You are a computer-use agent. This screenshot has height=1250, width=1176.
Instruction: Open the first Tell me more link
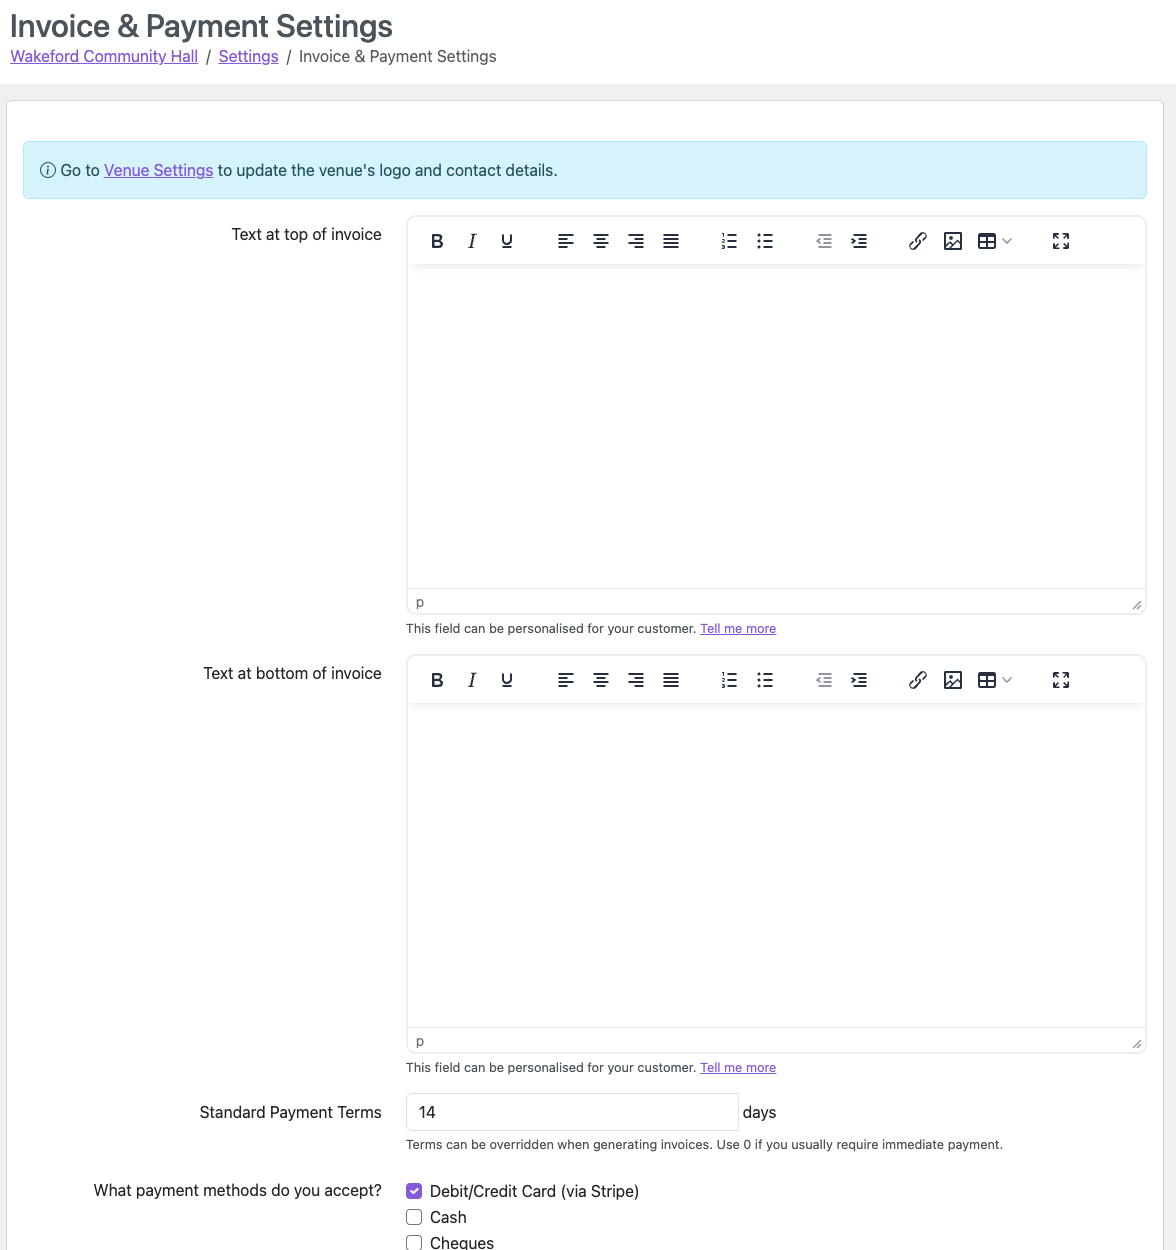tap(738, 628)
